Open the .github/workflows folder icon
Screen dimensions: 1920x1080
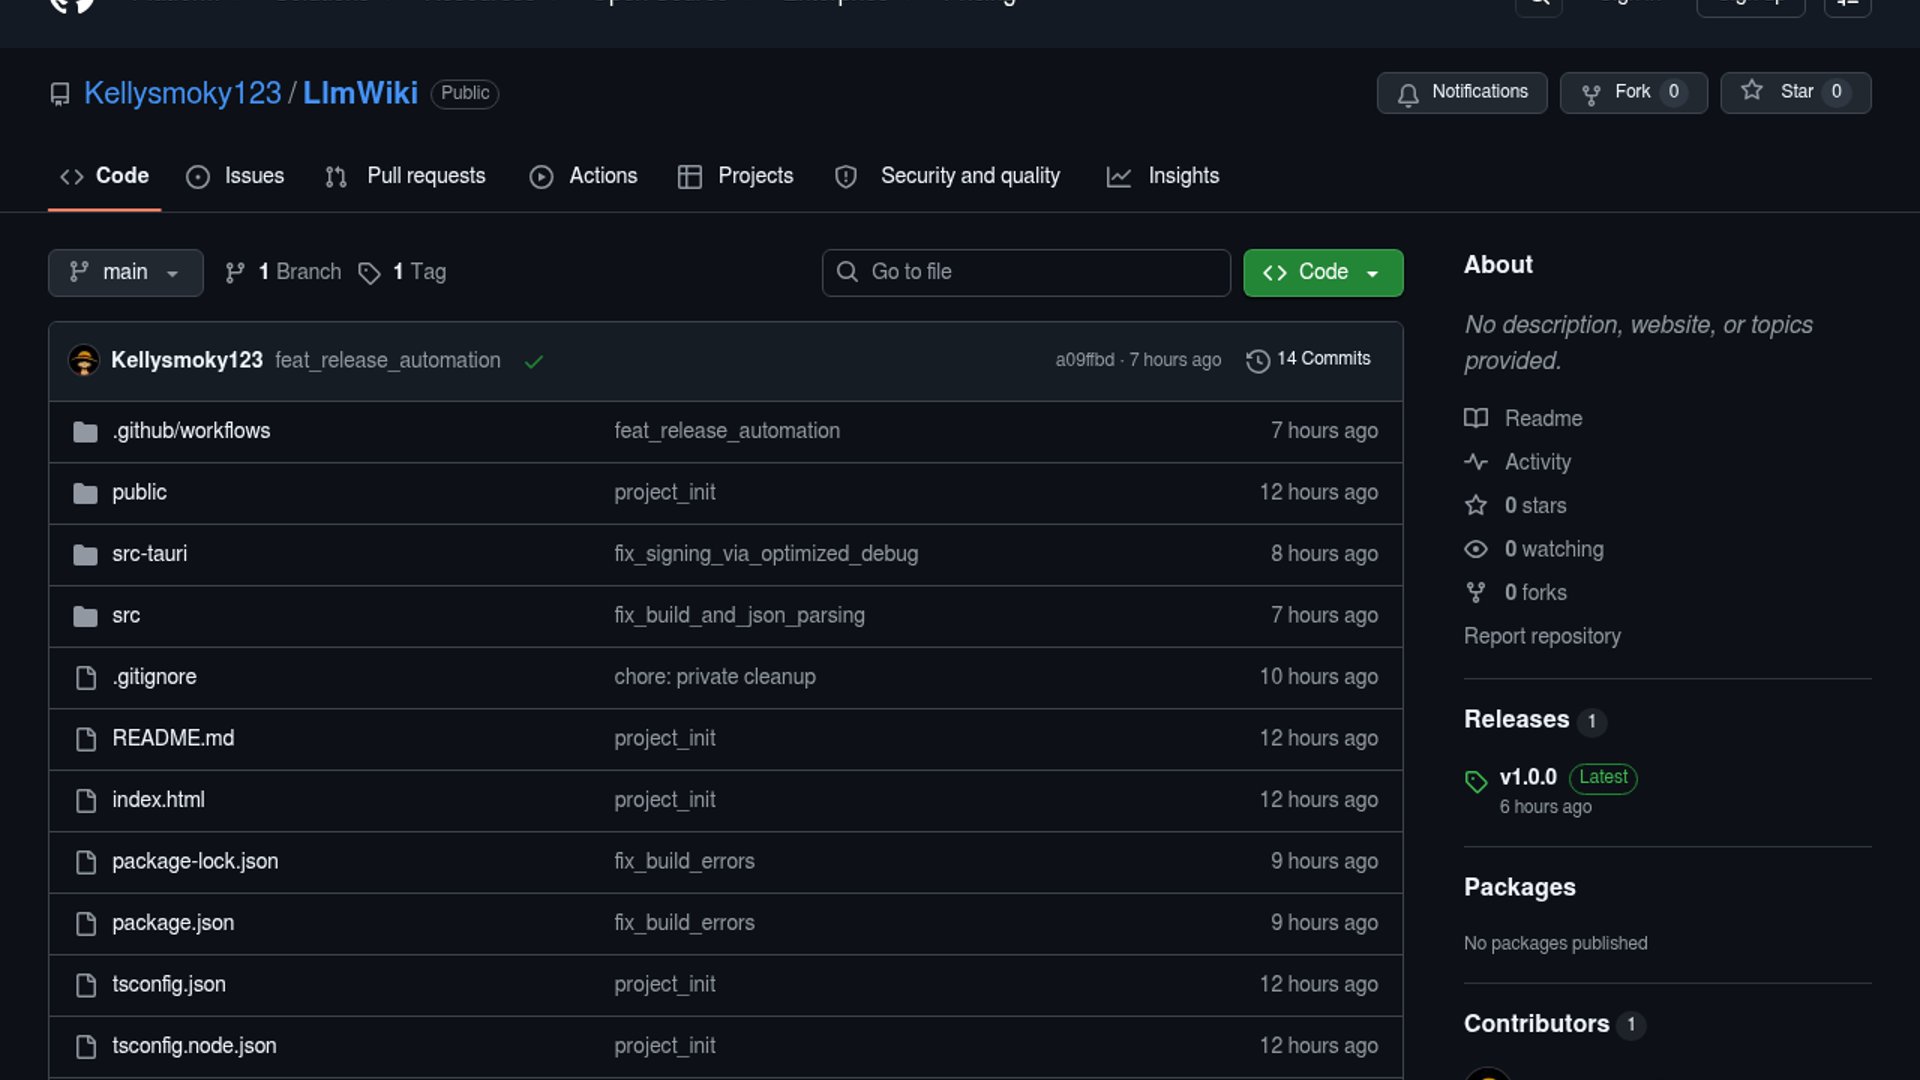[x=86, y=431]
